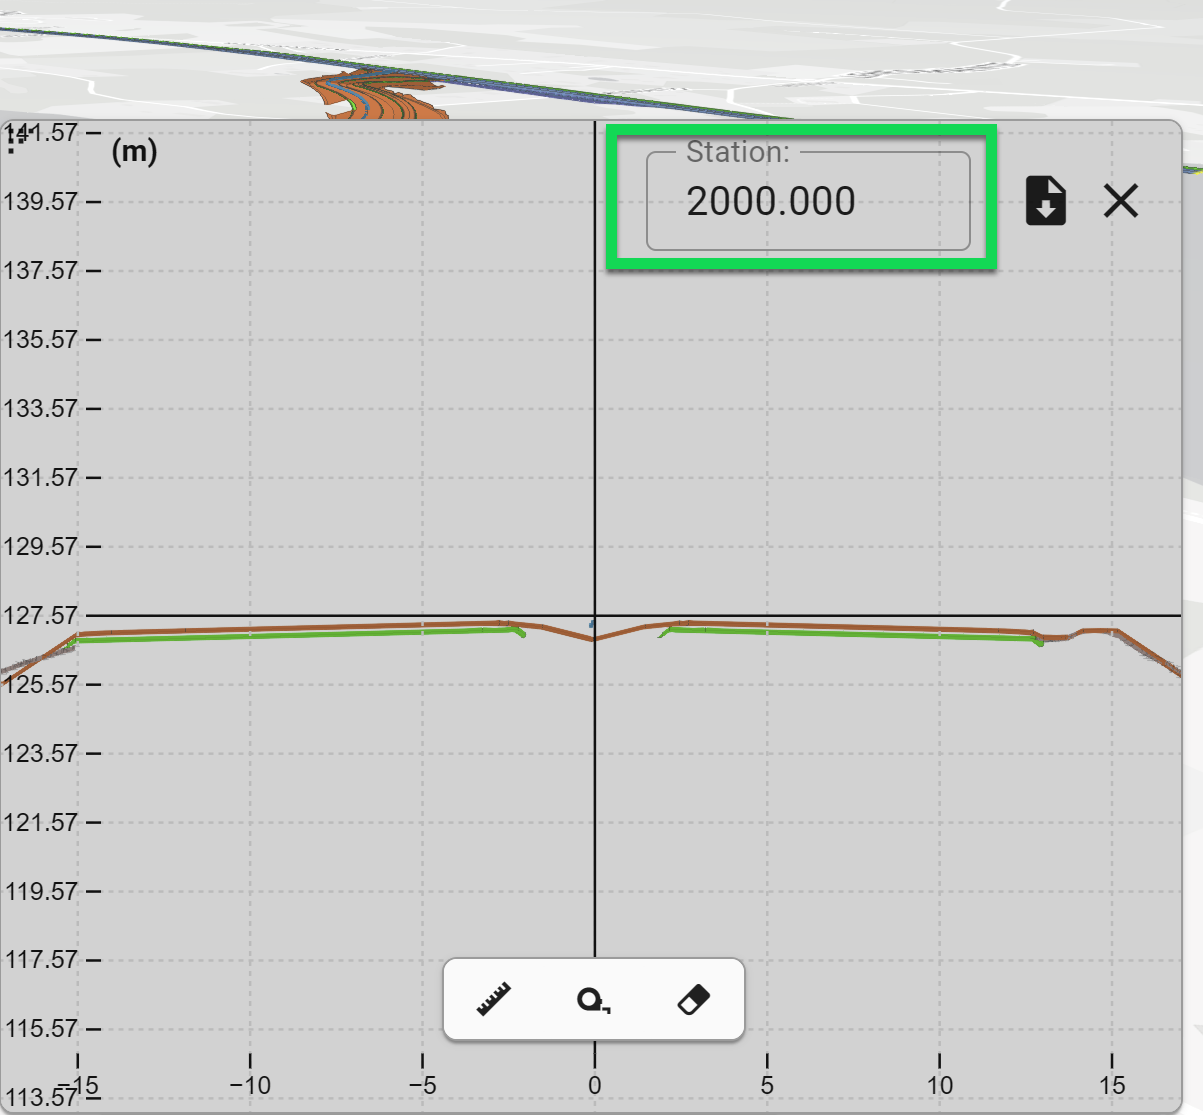This screenshot has height=1115, width=1203.
Task: Click the 139.57 elevation axis label
Action: tap(40, 201)
